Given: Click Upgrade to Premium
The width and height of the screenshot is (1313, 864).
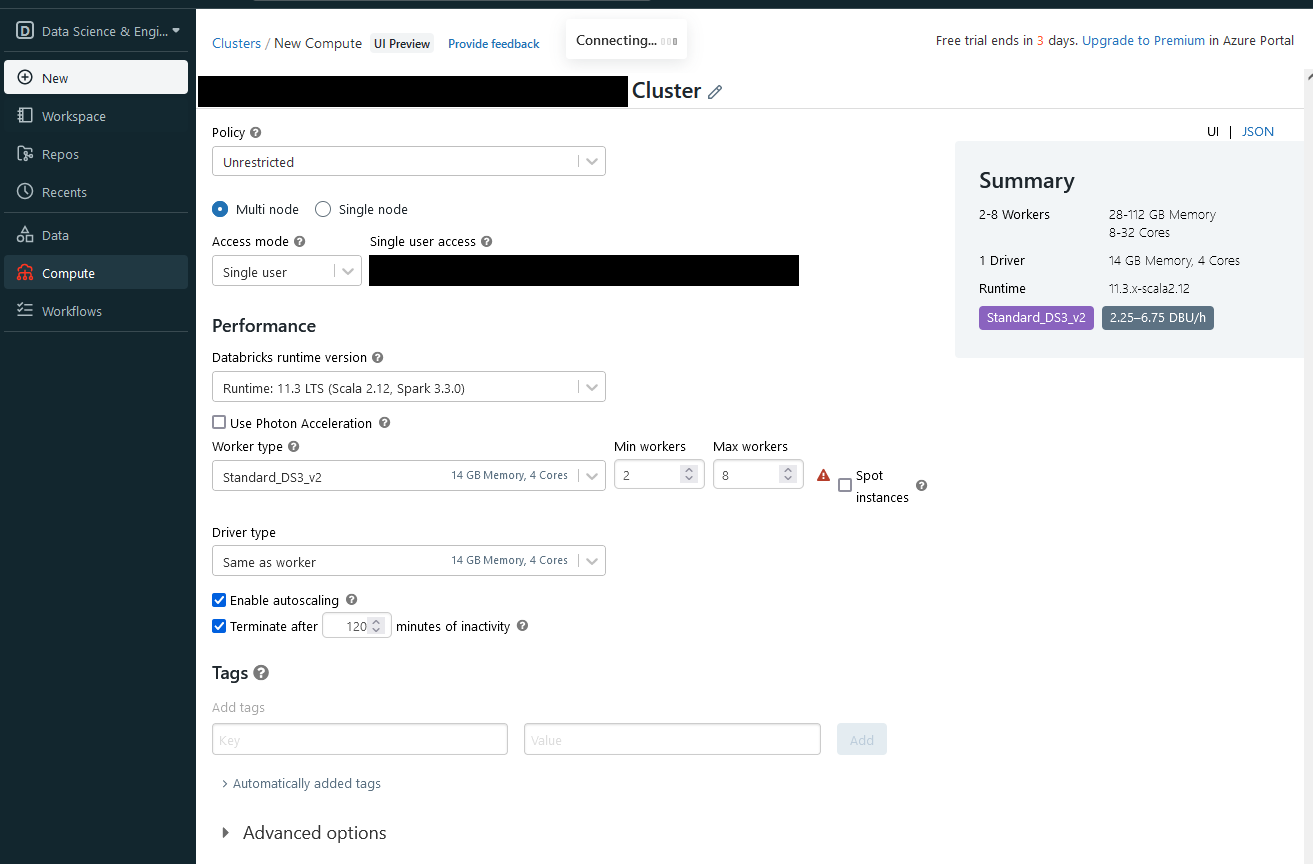Looking at the screenshot, I should click(1143, 41).
